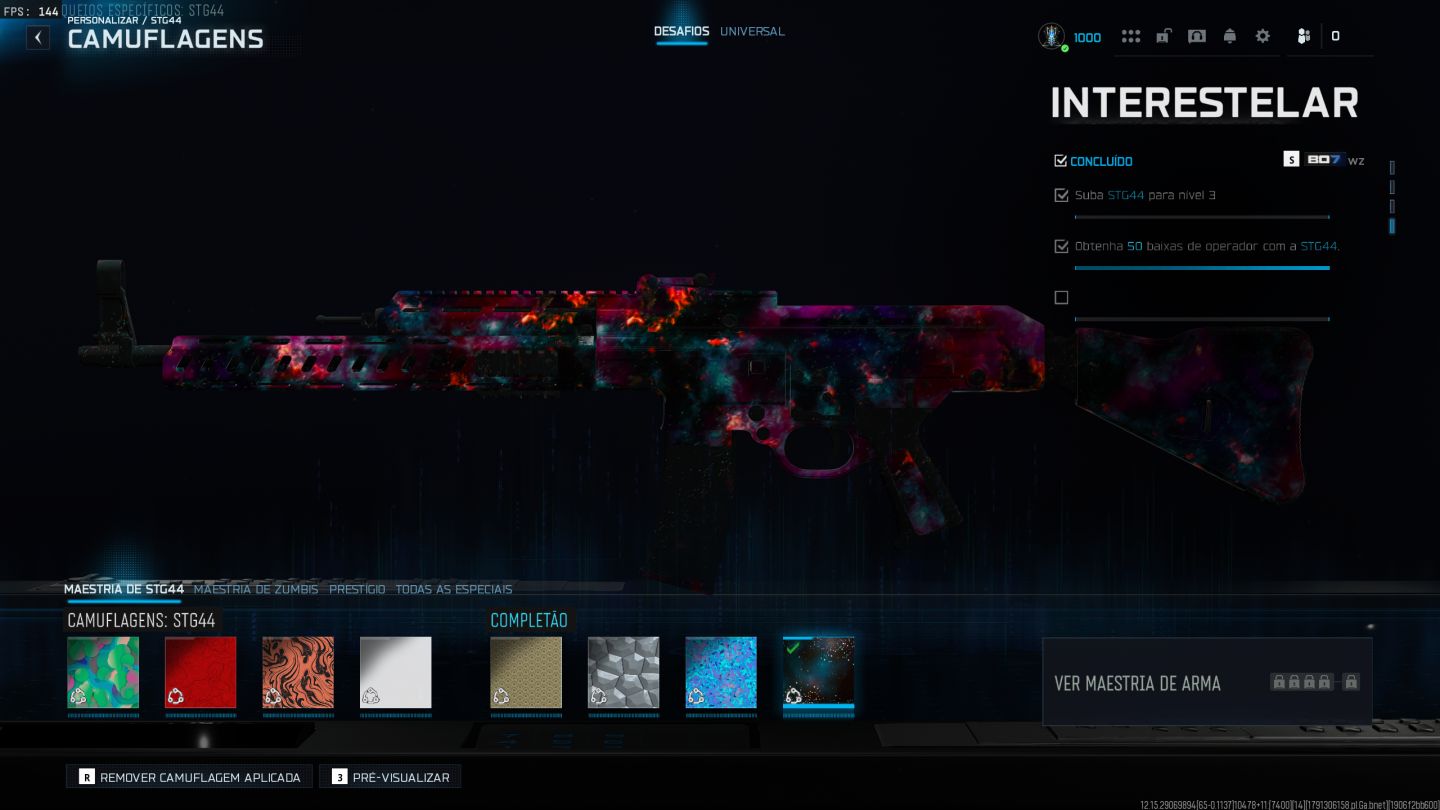Select the green and pink camo swatch
This screenshot has height=810, width=1440.
click(x=103, y=672)
